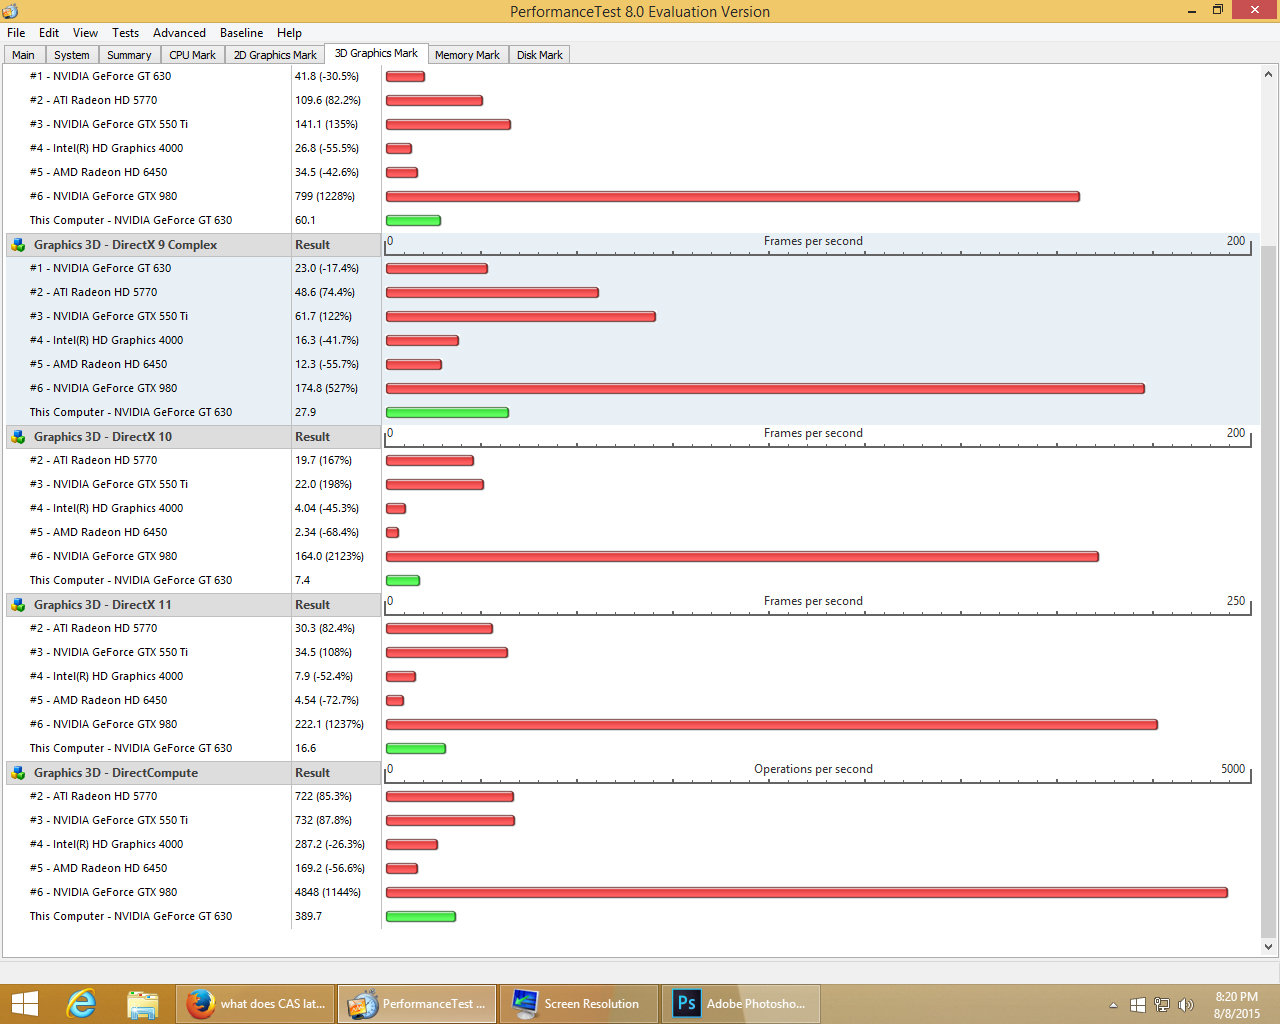
Task: Show hidden system tray icons
Action: pyautogui.click(x=1114, y=1005)
